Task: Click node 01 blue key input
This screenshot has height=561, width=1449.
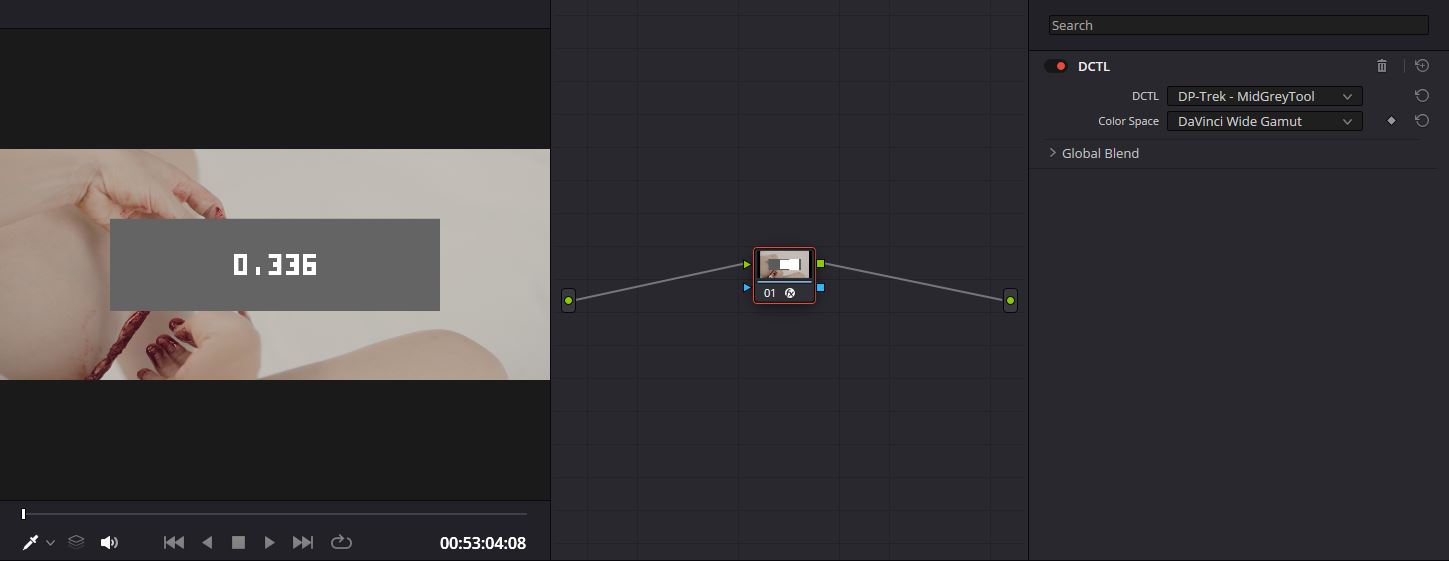Action: pos(747,288)
